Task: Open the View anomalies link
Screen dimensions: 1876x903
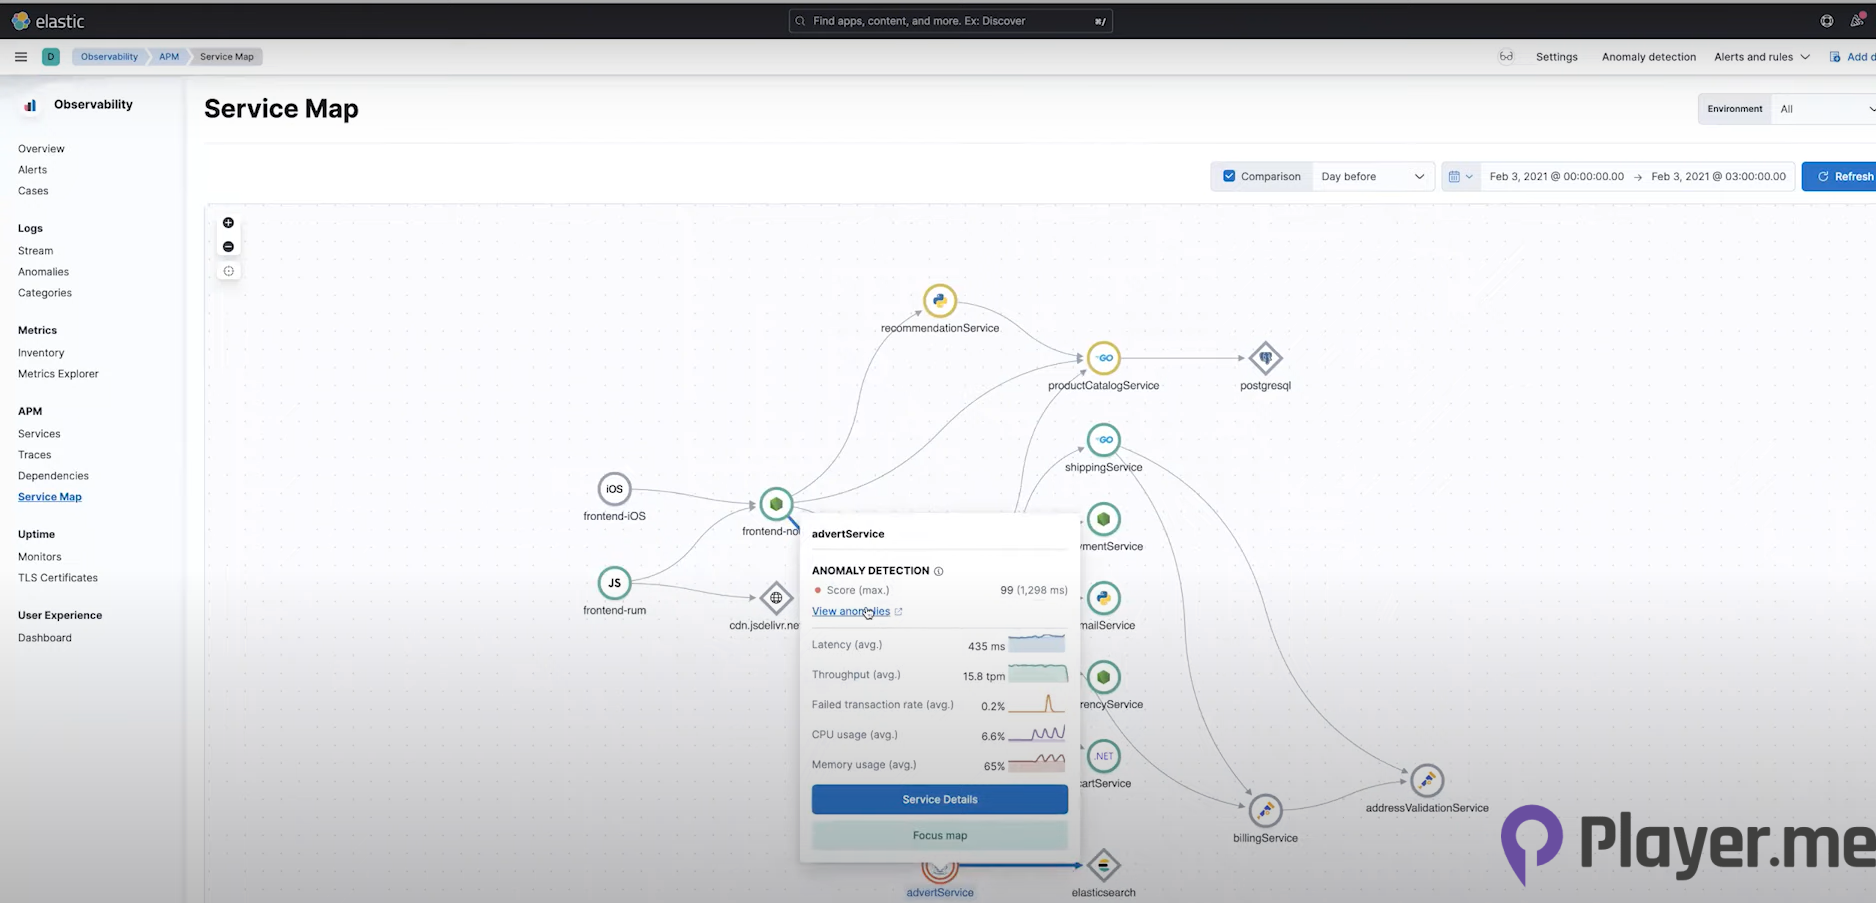Action: point(850,611)
